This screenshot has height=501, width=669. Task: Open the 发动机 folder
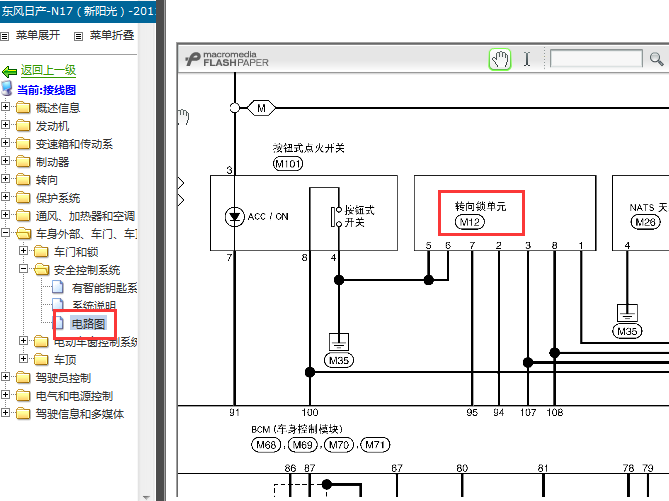coord(52,126)
